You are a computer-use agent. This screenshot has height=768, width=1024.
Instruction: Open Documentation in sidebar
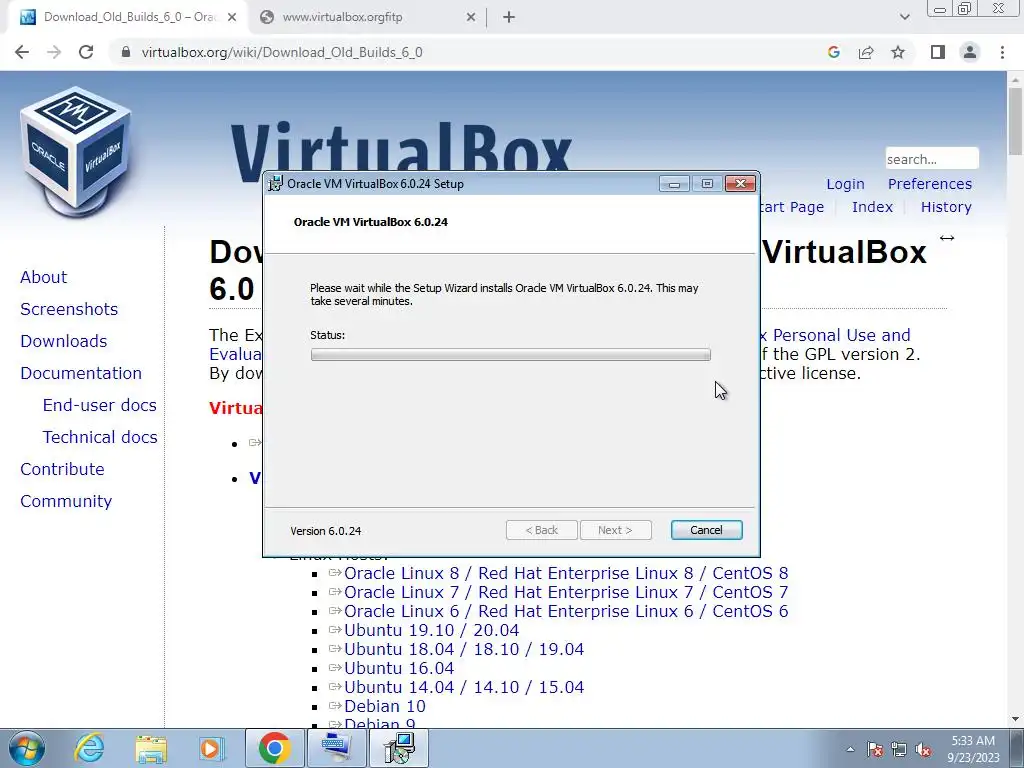point(80,373)
